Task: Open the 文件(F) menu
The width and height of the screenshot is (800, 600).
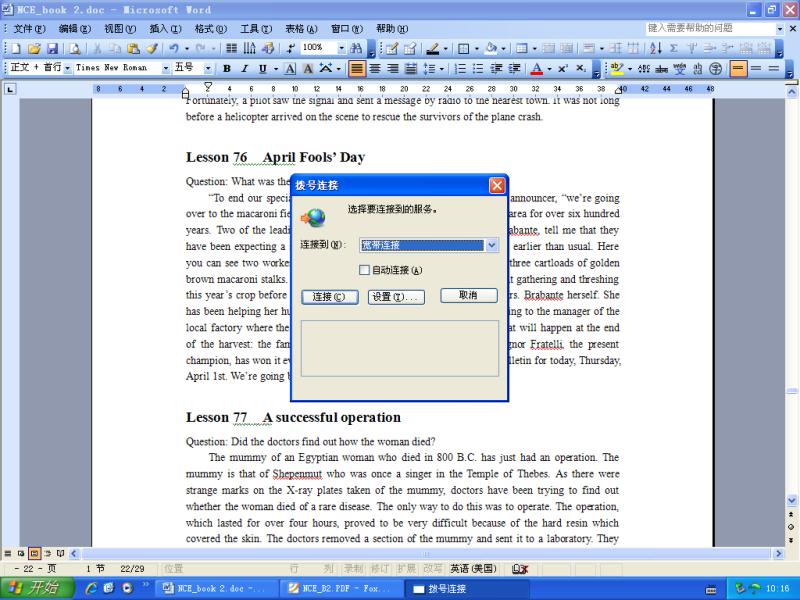Action: point(29,29)
